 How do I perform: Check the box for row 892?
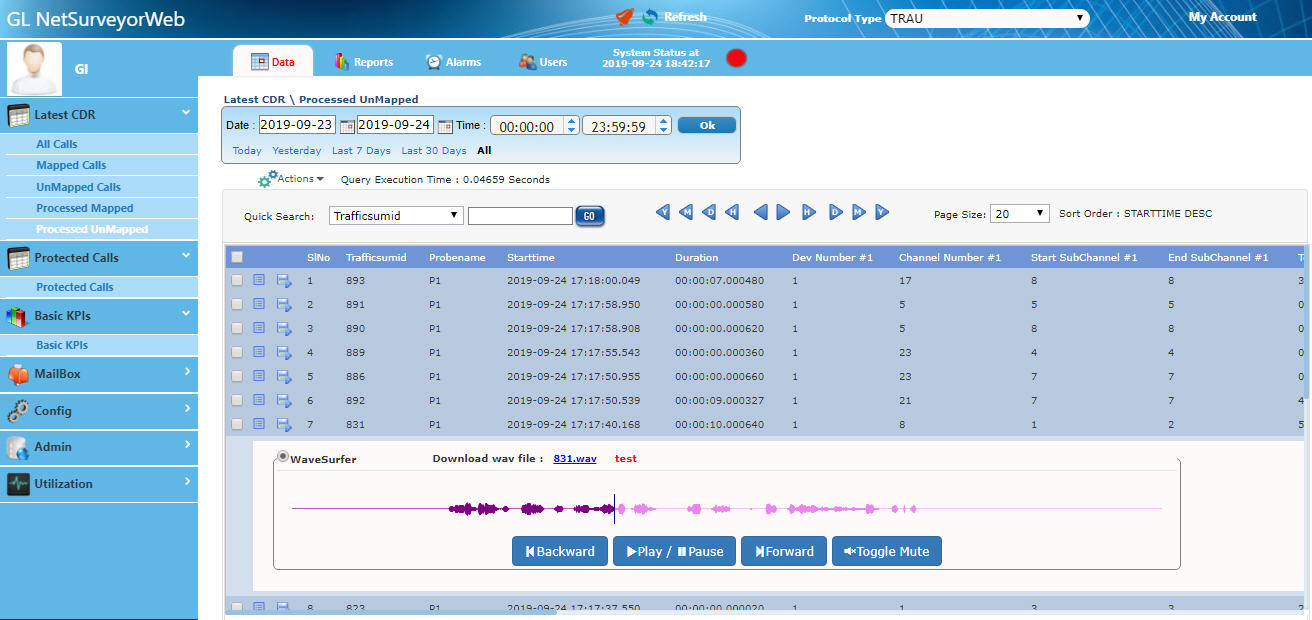237,401
